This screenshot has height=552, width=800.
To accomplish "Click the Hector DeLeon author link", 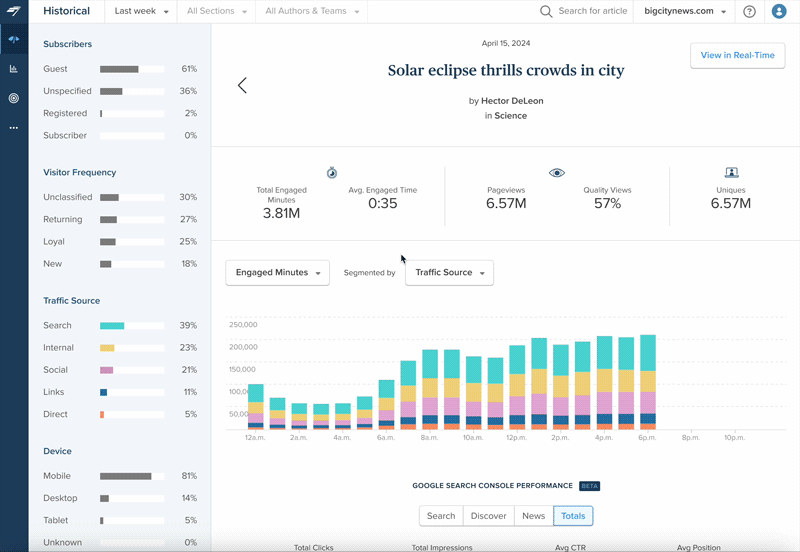I will coord(512,101).
